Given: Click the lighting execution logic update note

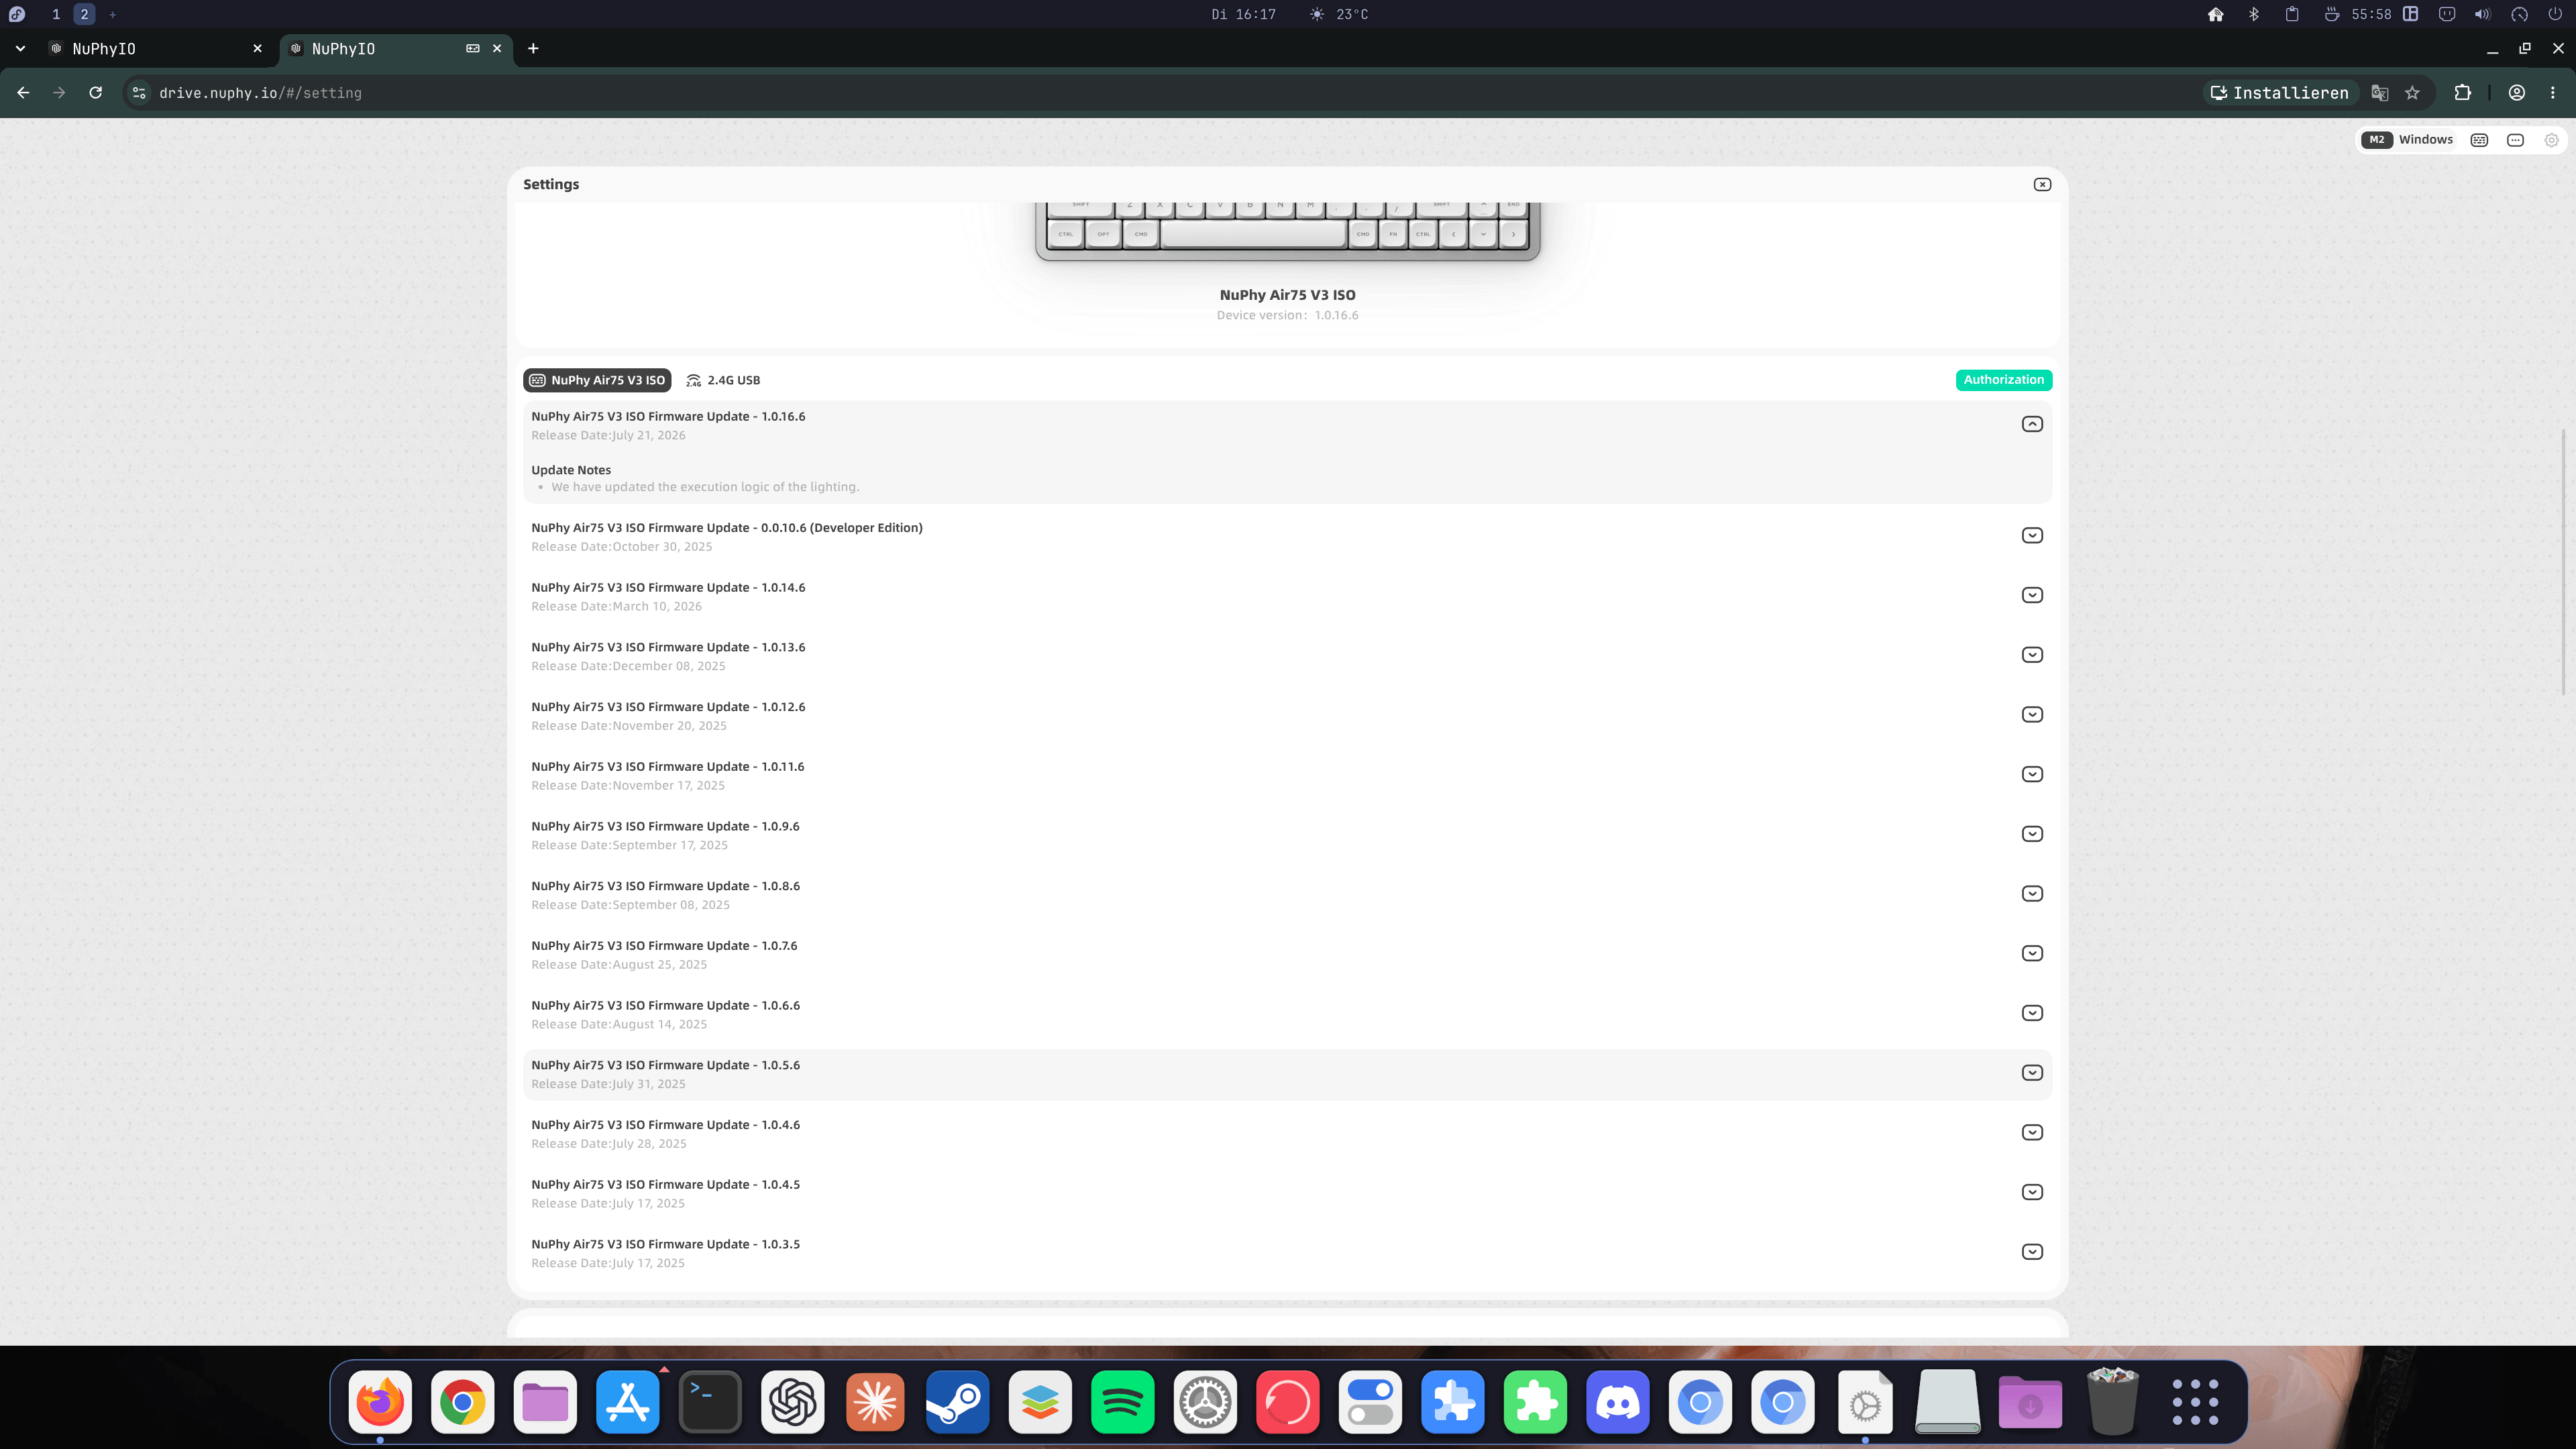Looking at the screenshot, I should point(705,487).
